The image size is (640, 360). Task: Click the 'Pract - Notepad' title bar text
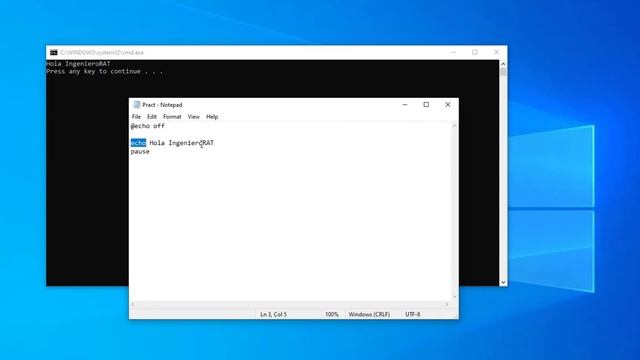(x=162, y=105)
